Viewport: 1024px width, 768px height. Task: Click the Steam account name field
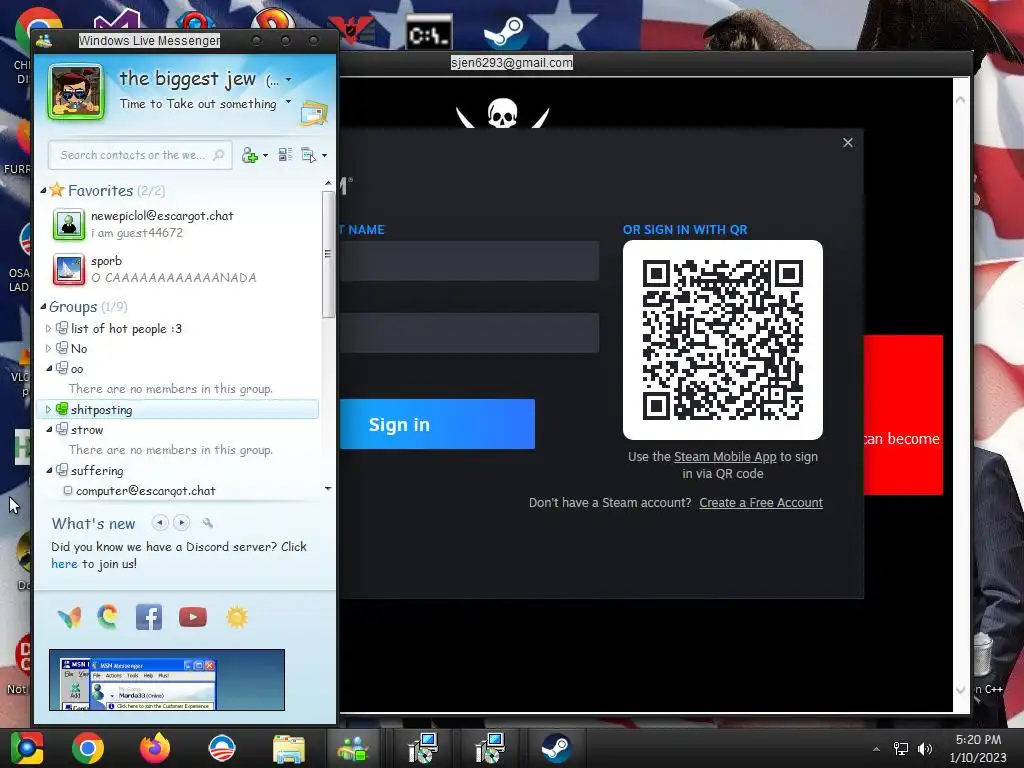pyautogui.click(x=469, y=261)
